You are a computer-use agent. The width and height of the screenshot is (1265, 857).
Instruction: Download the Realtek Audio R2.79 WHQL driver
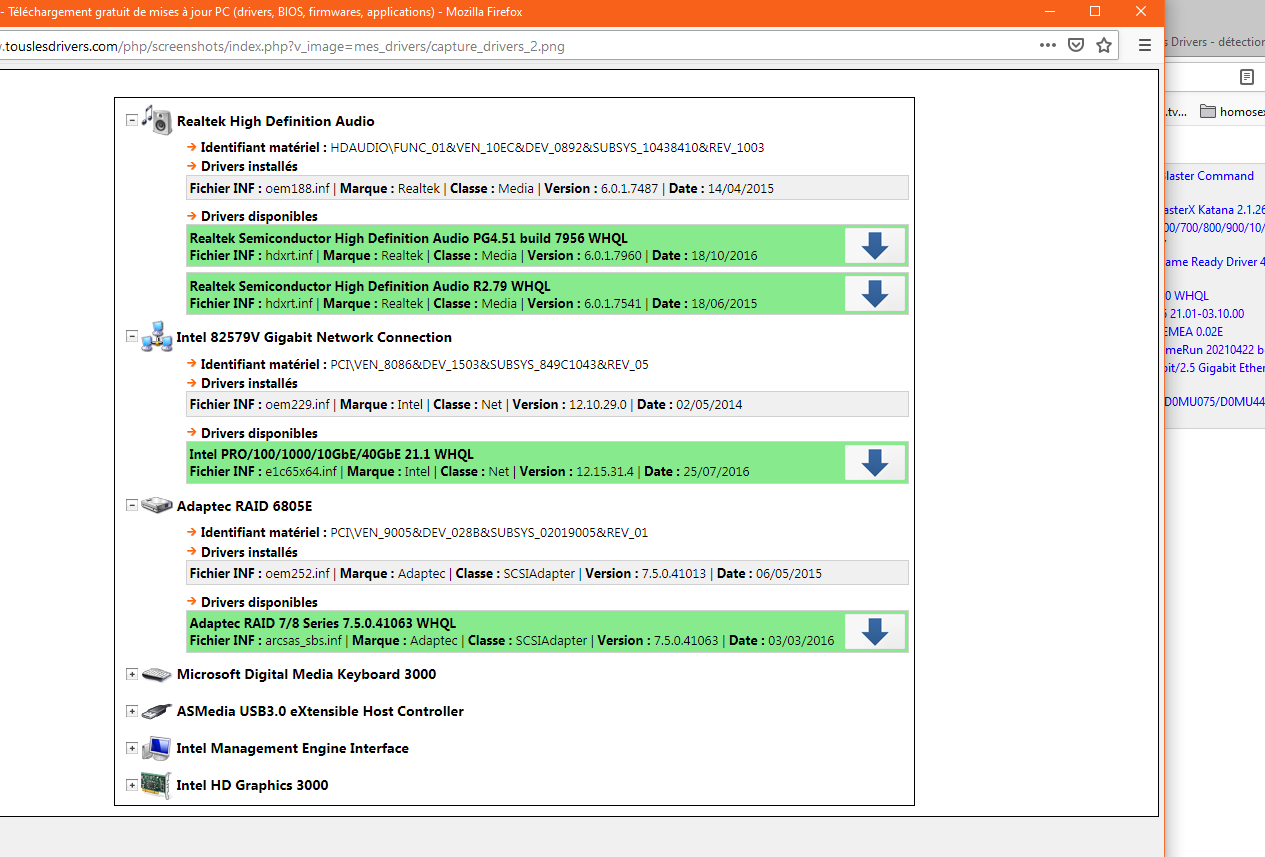click(875, 293)
